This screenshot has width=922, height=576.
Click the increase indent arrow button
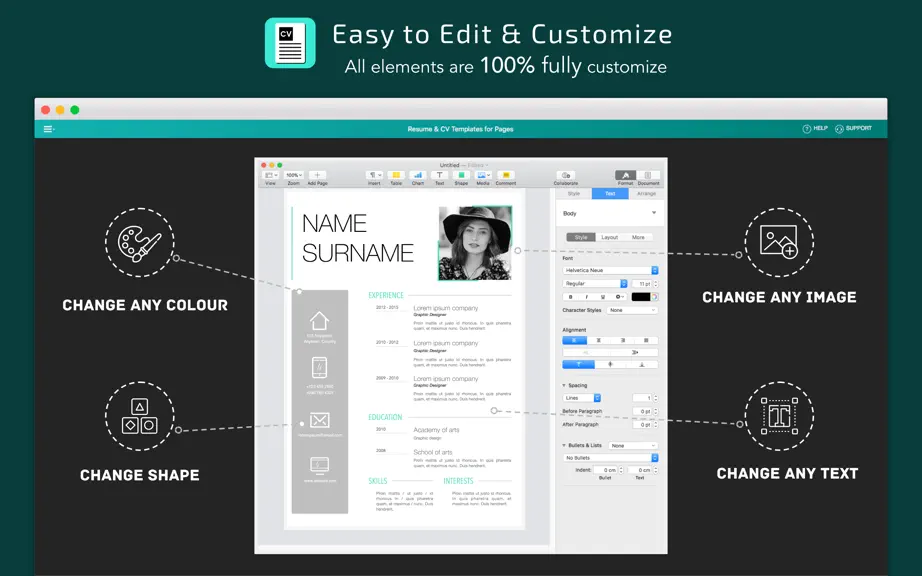pos(634,353)
